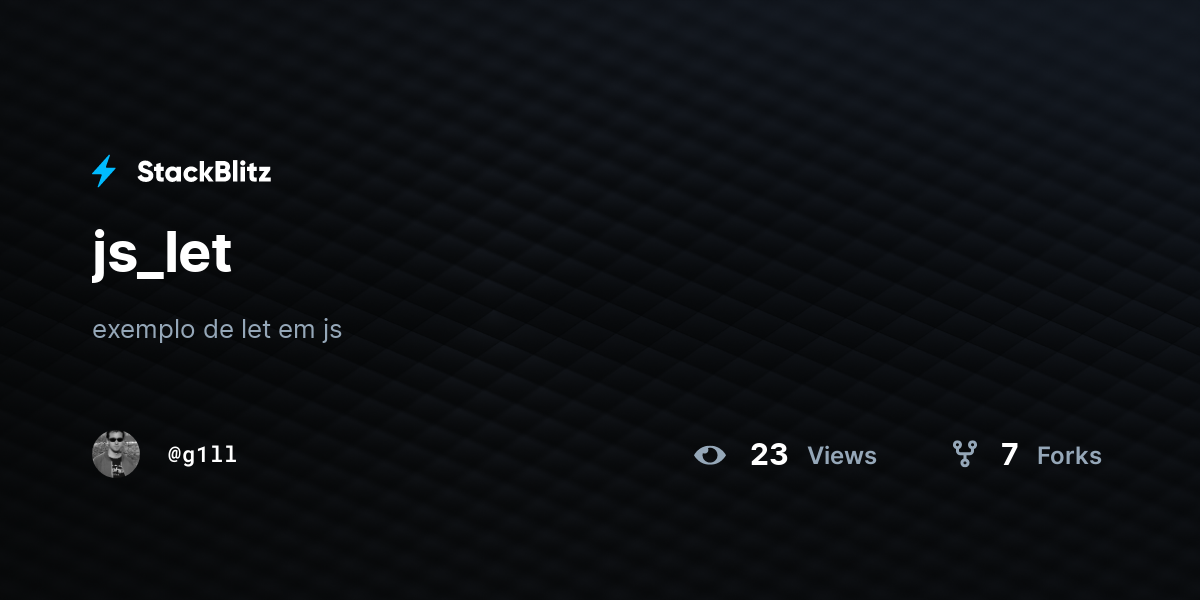Select the StackBlitz wordmark text
The width and height of the screenshot is (1200, 600).
coord(204,172)
